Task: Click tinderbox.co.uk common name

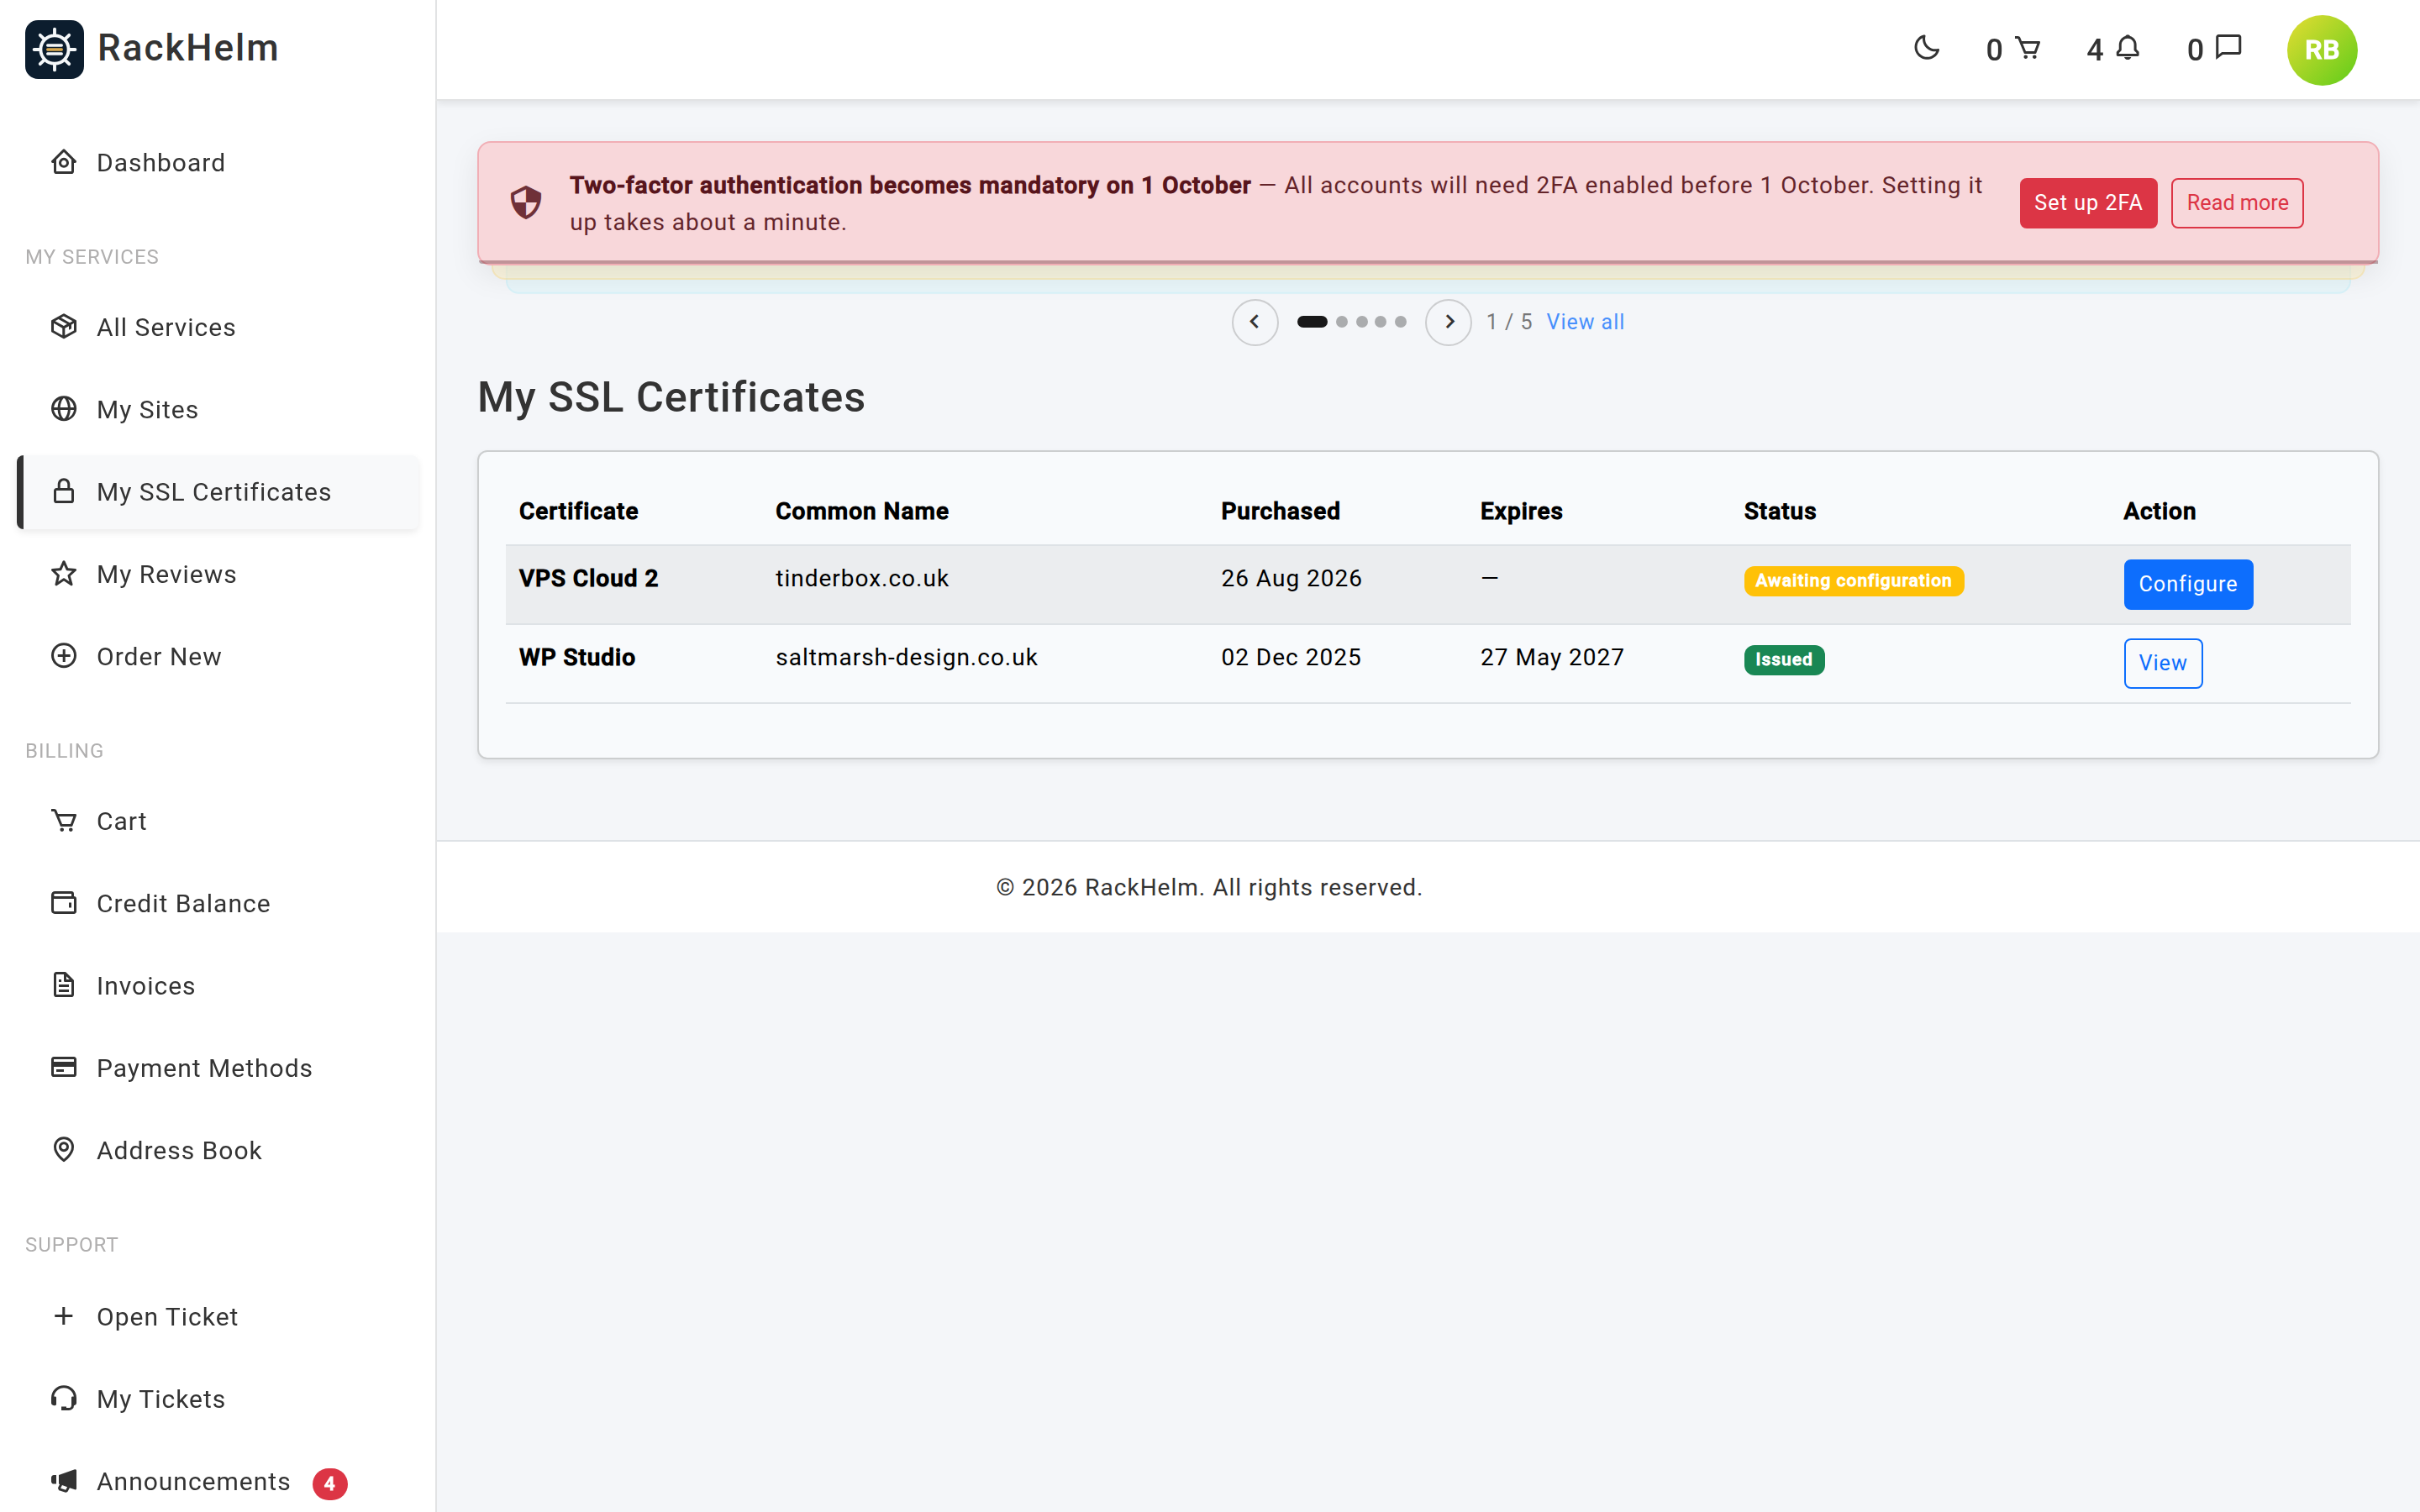Action: [862, 578]
